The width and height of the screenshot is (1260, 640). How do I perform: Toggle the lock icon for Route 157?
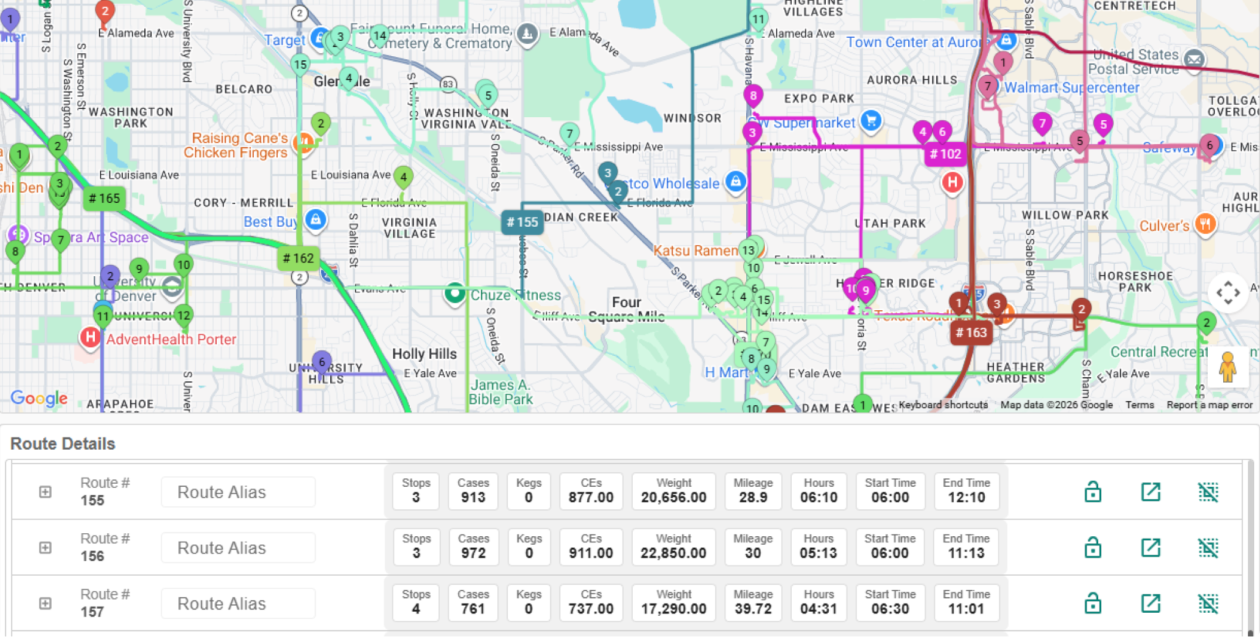pyautogui.click(x=1093, y=603)
